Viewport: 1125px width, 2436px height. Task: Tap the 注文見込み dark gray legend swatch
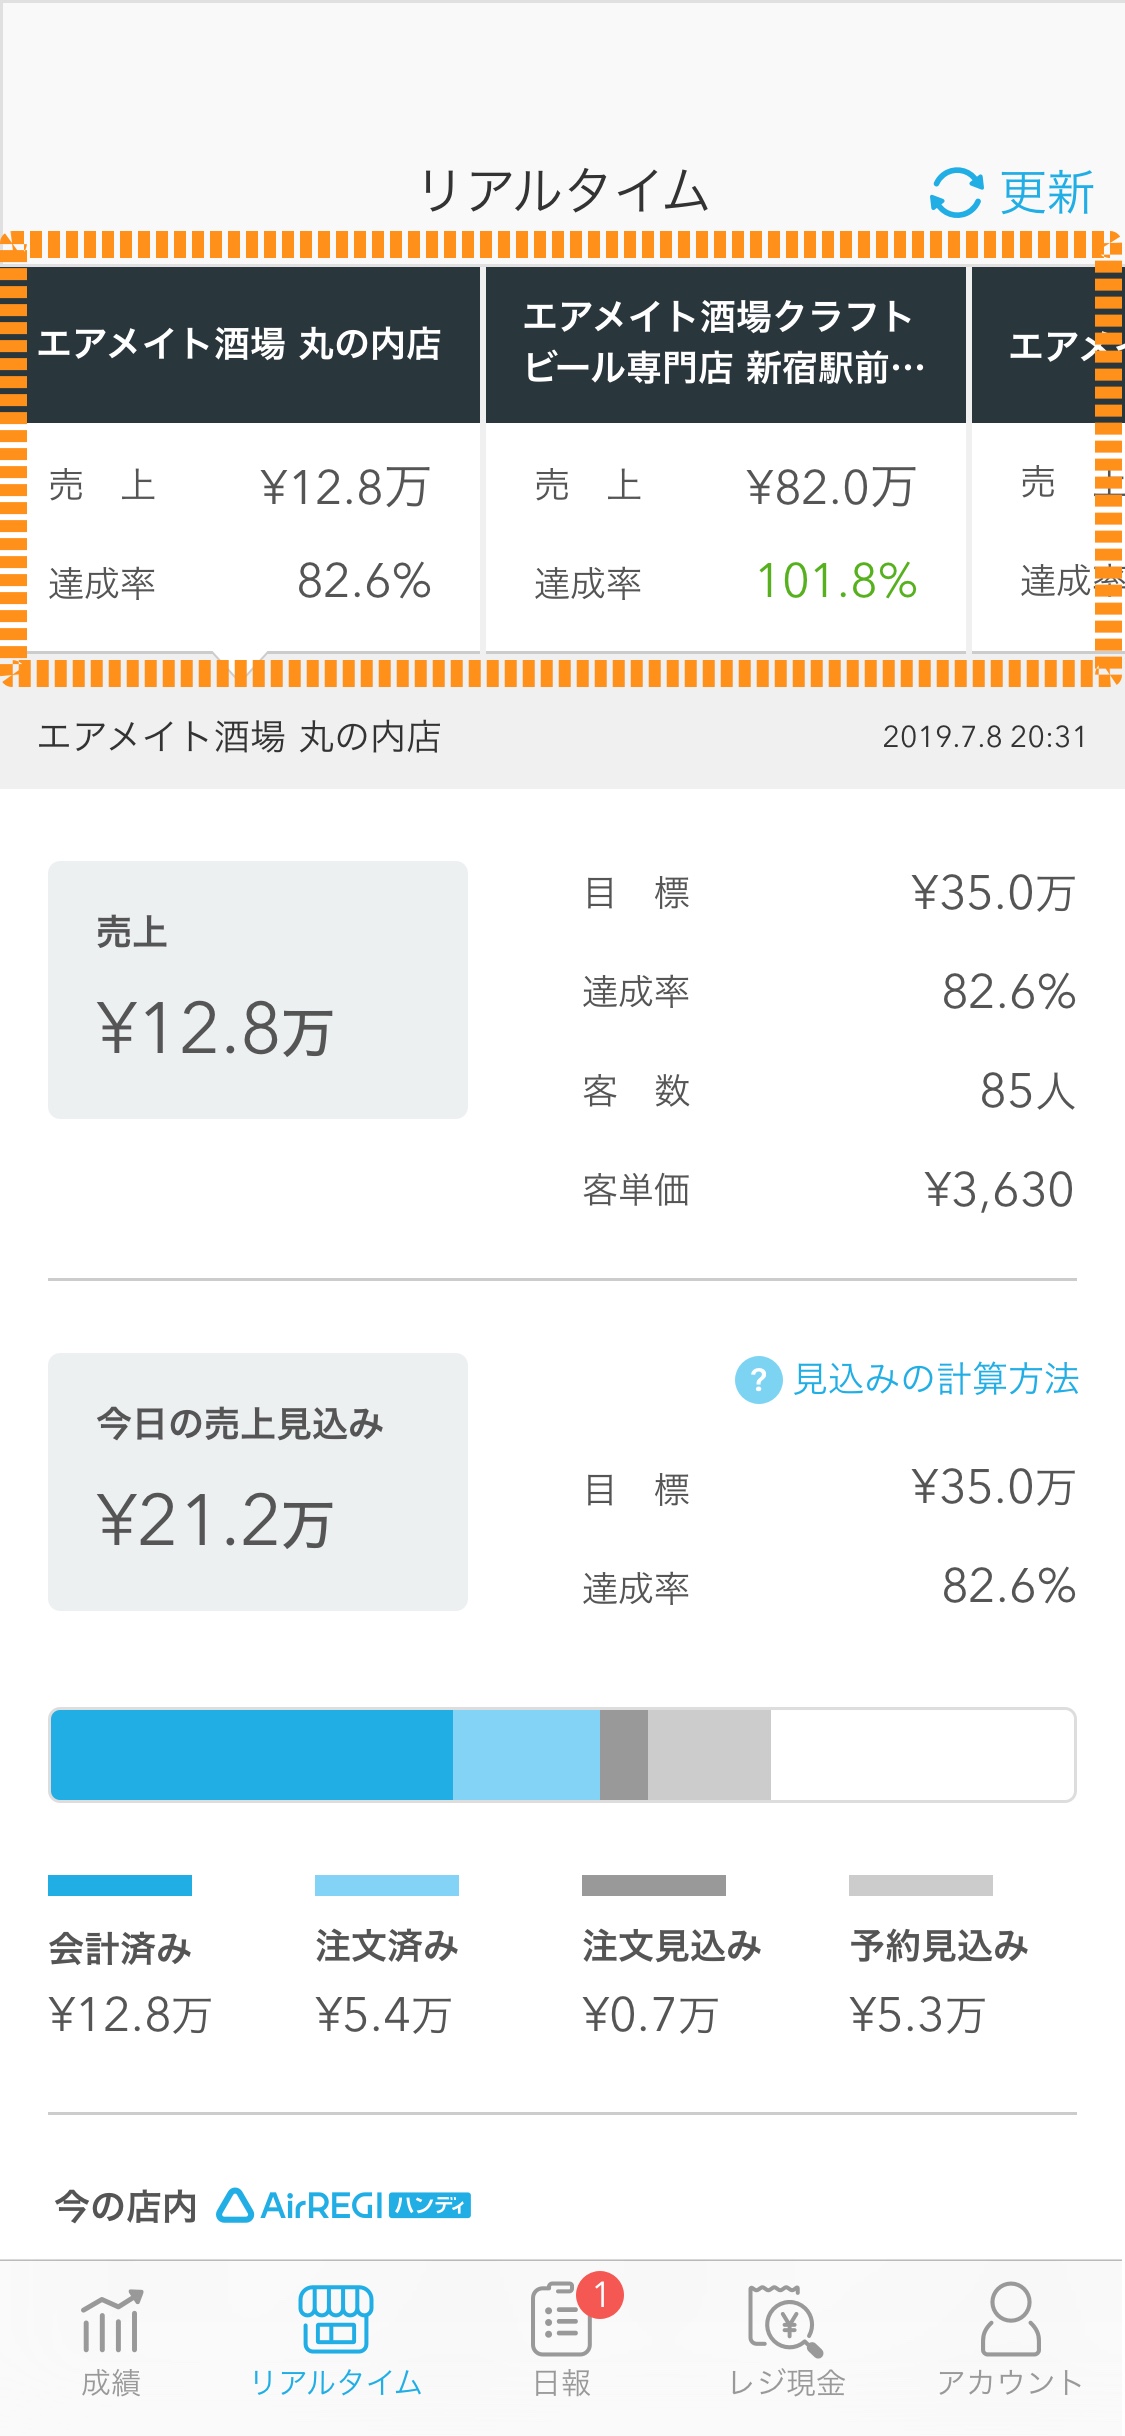tap(654, 1885)
